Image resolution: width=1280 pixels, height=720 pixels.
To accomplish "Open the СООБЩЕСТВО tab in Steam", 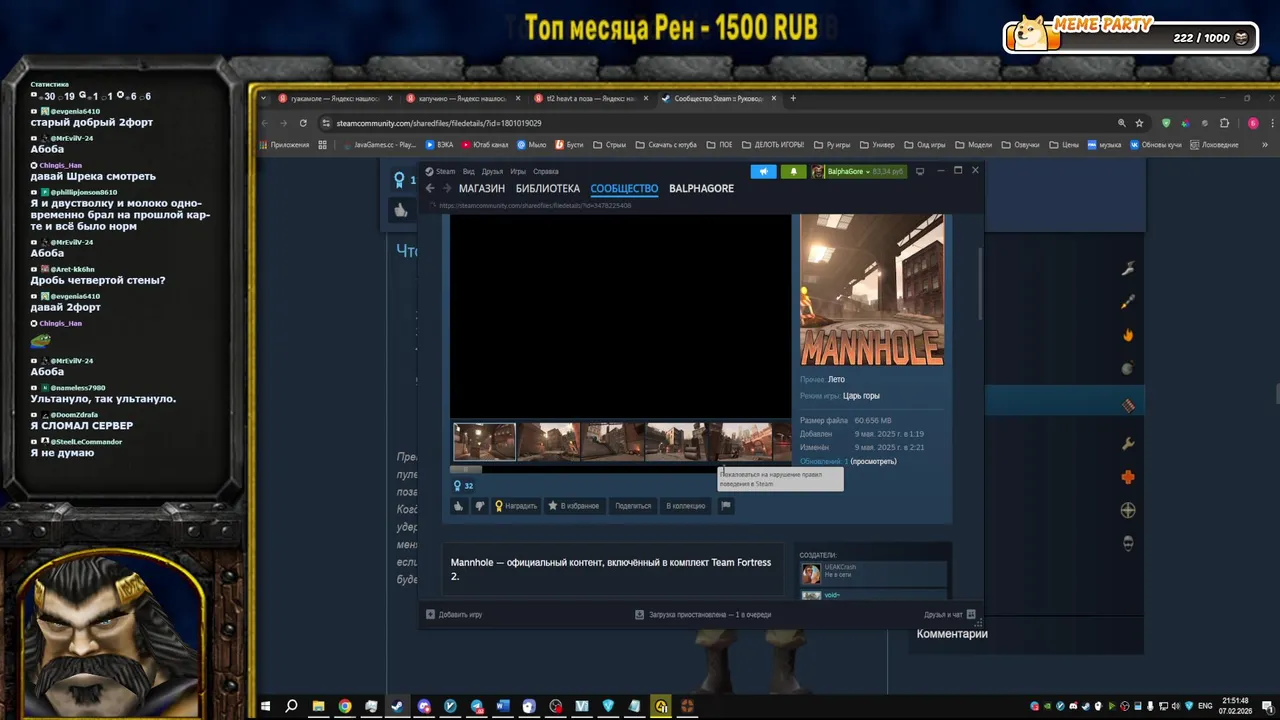I will pyautogui.click(x=624, y=189).
